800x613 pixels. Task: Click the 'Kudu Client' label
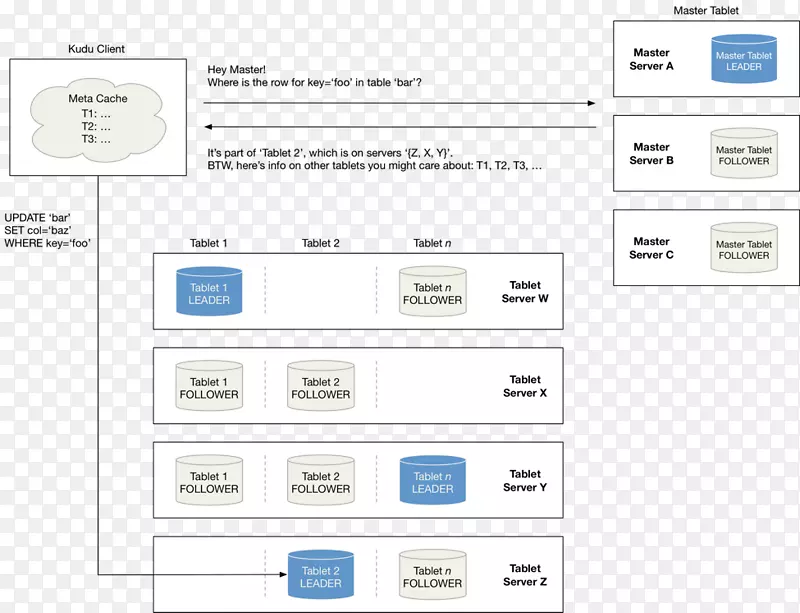point(96,49)
